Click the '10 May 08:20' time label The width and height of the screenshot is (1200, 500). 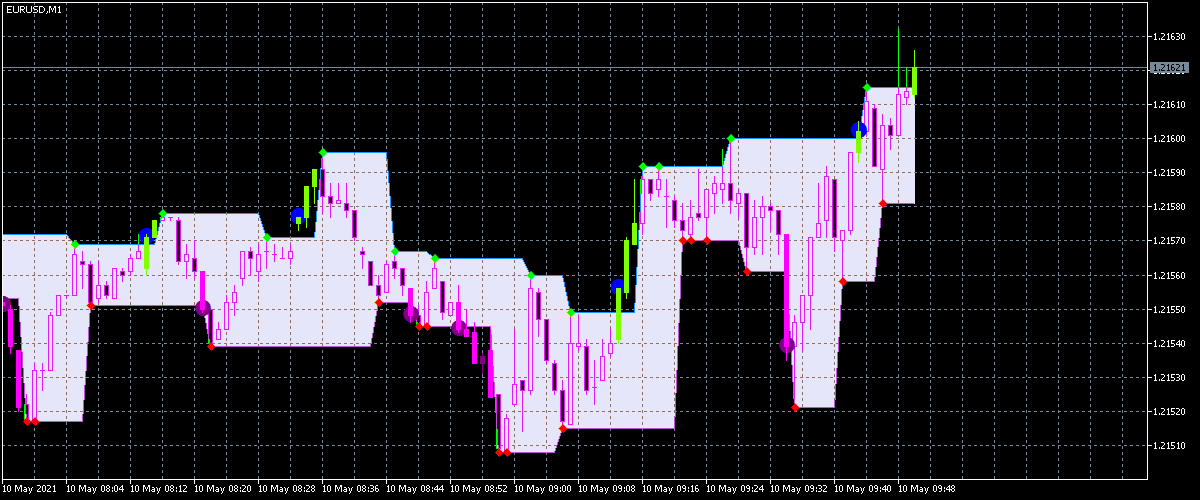tap(223, 490)
